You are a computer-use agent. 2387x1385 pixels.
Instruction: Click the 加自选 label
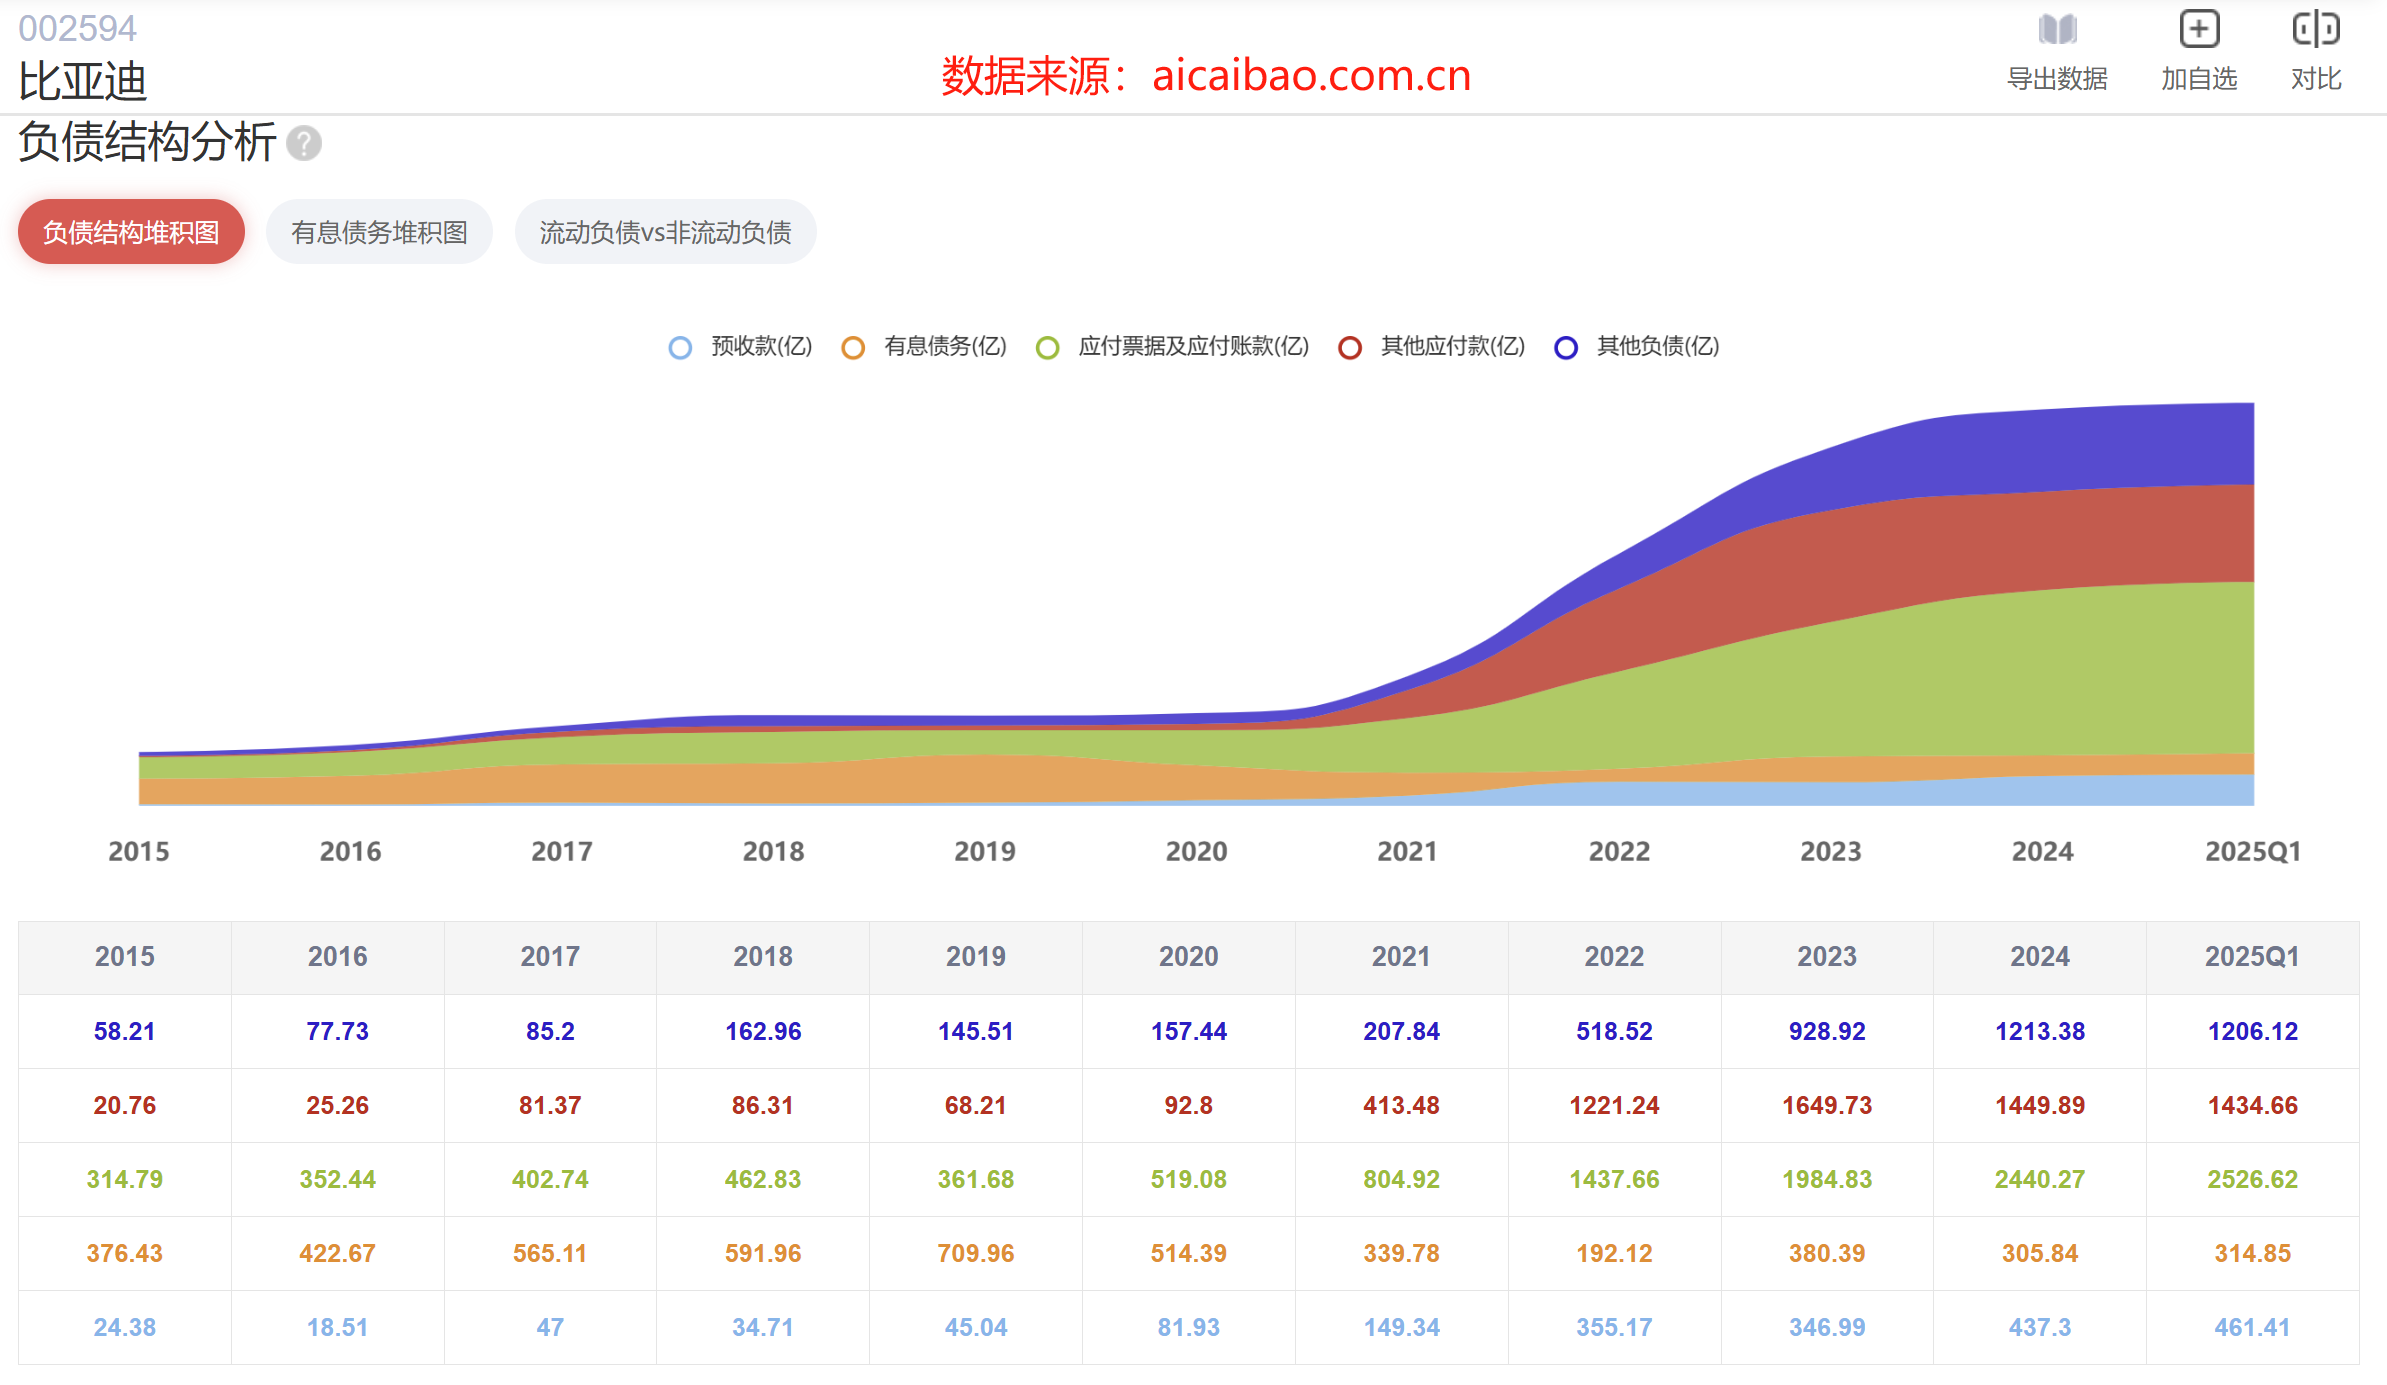[x=2199, y=79]
